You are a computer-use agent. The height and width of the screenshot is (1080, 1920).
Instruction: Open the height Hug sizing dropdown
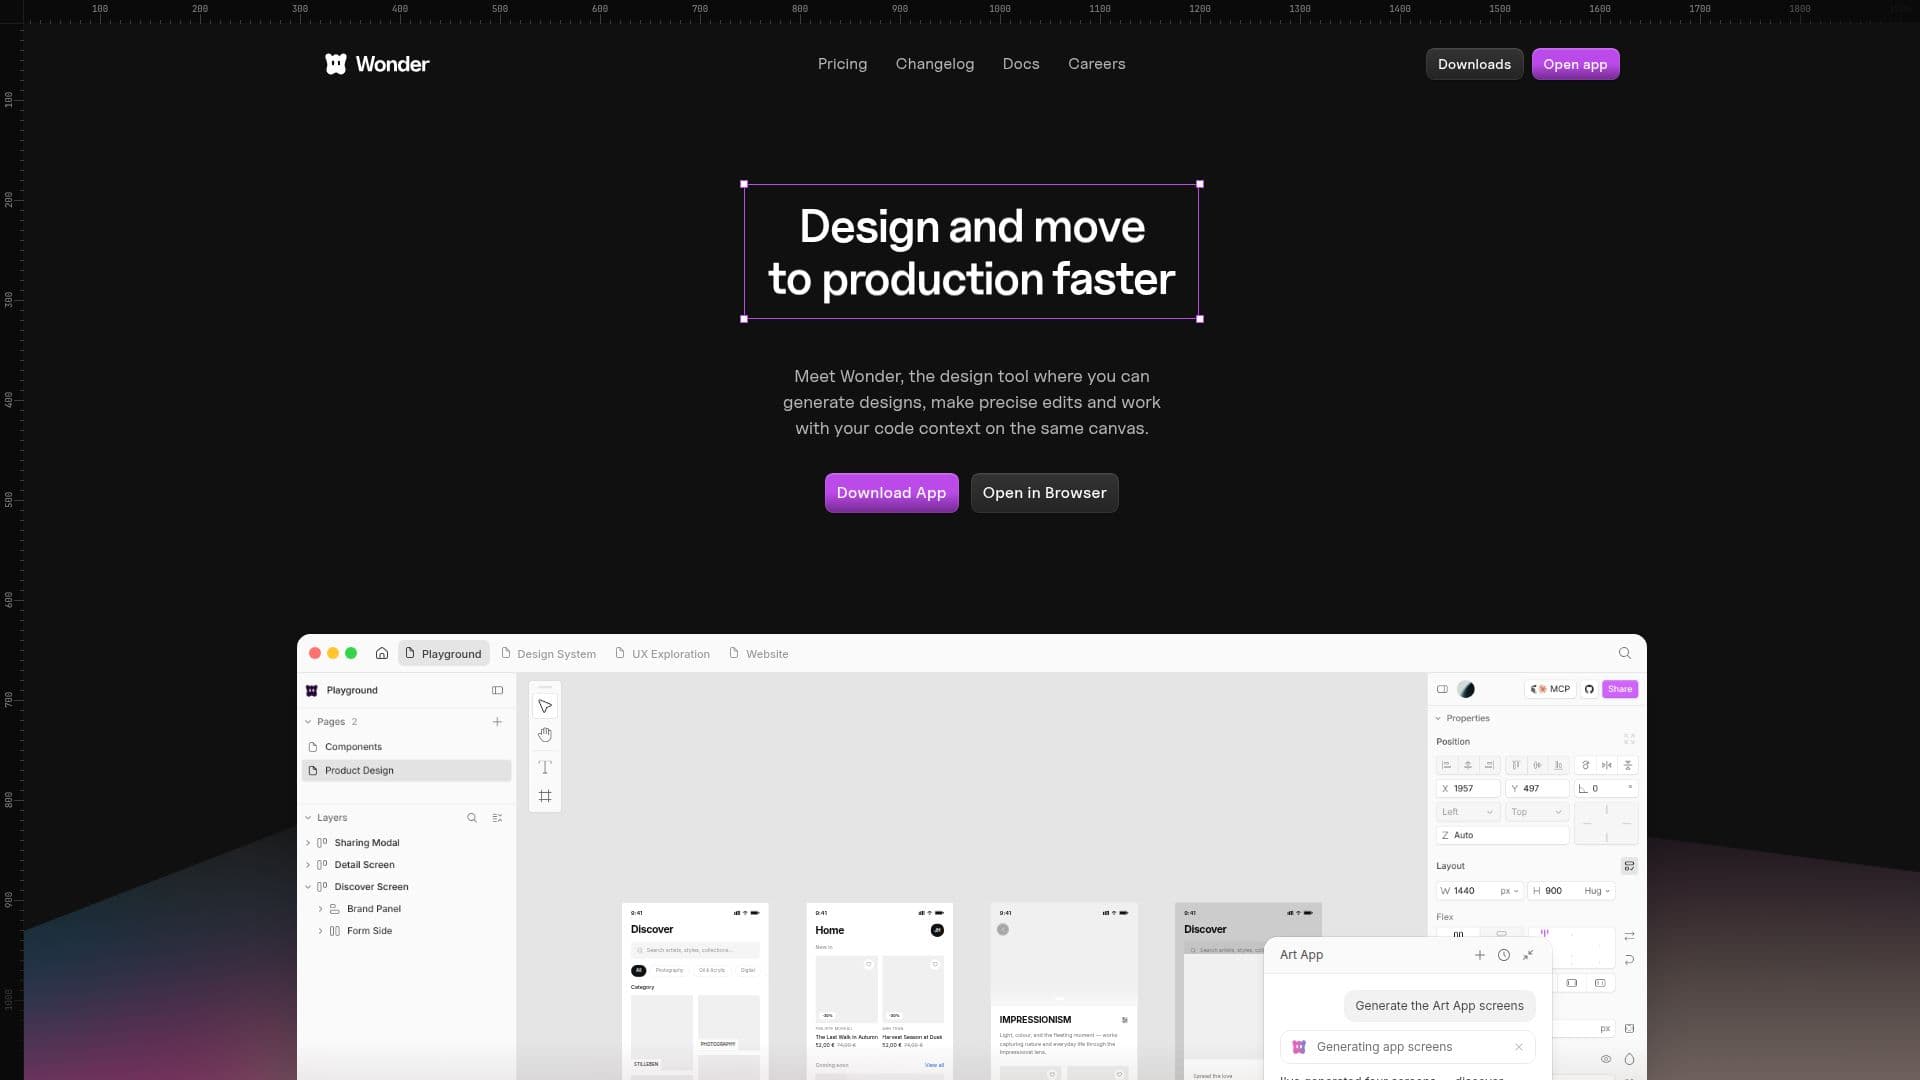(1597, 891)
